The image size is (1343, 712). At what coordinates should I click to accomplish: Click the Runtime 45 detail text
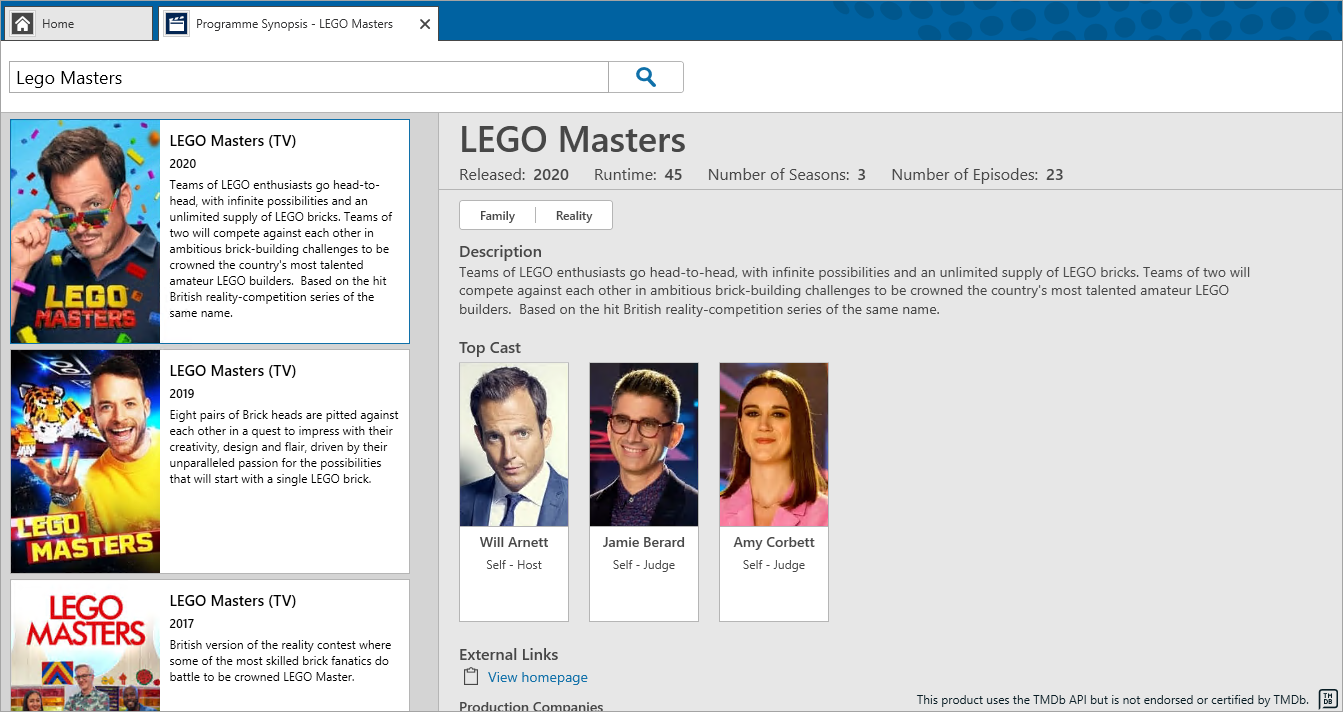pyautogui.click(x=638, y=175)
